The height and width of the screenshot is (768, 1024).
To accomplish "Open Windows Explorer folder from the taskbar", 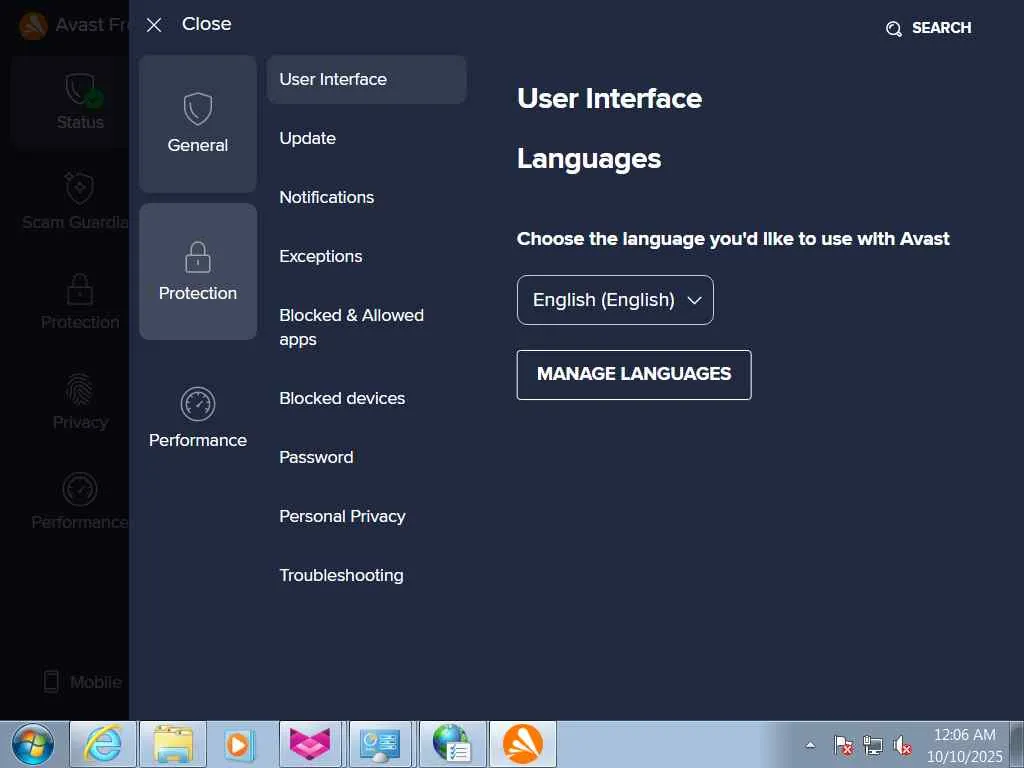I will click(x=173, y=744).
